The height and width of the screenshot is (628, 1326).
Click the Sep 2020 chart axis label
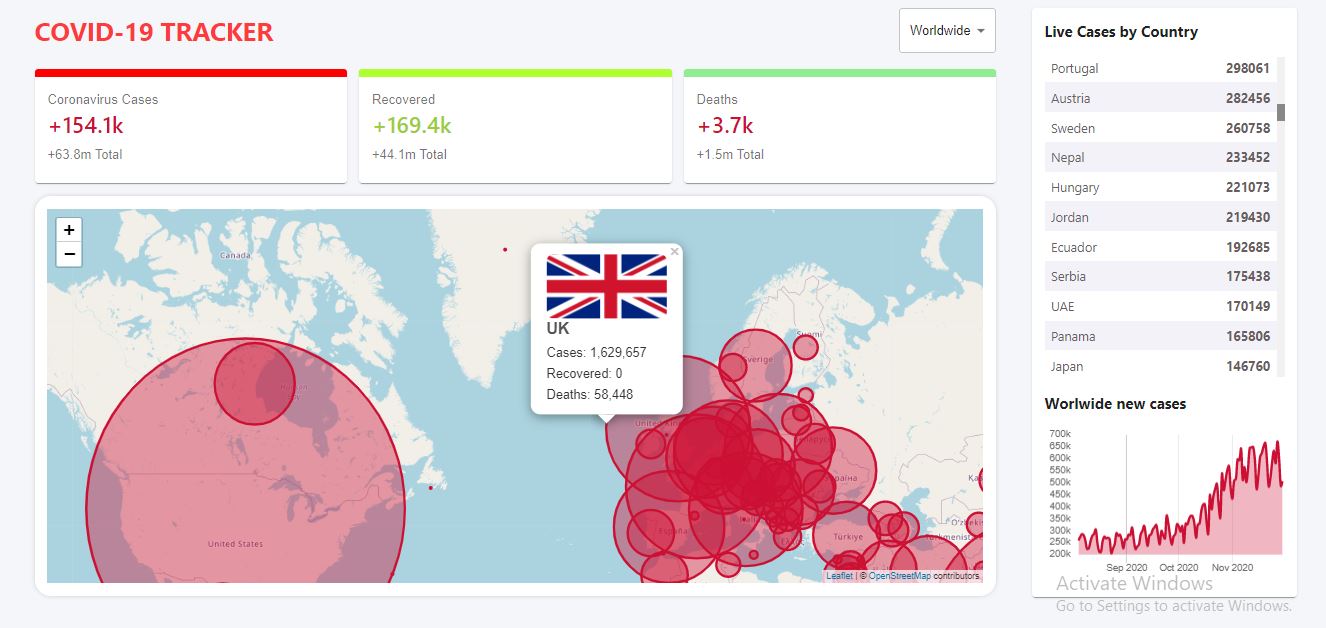click(x=1127, y=567)
